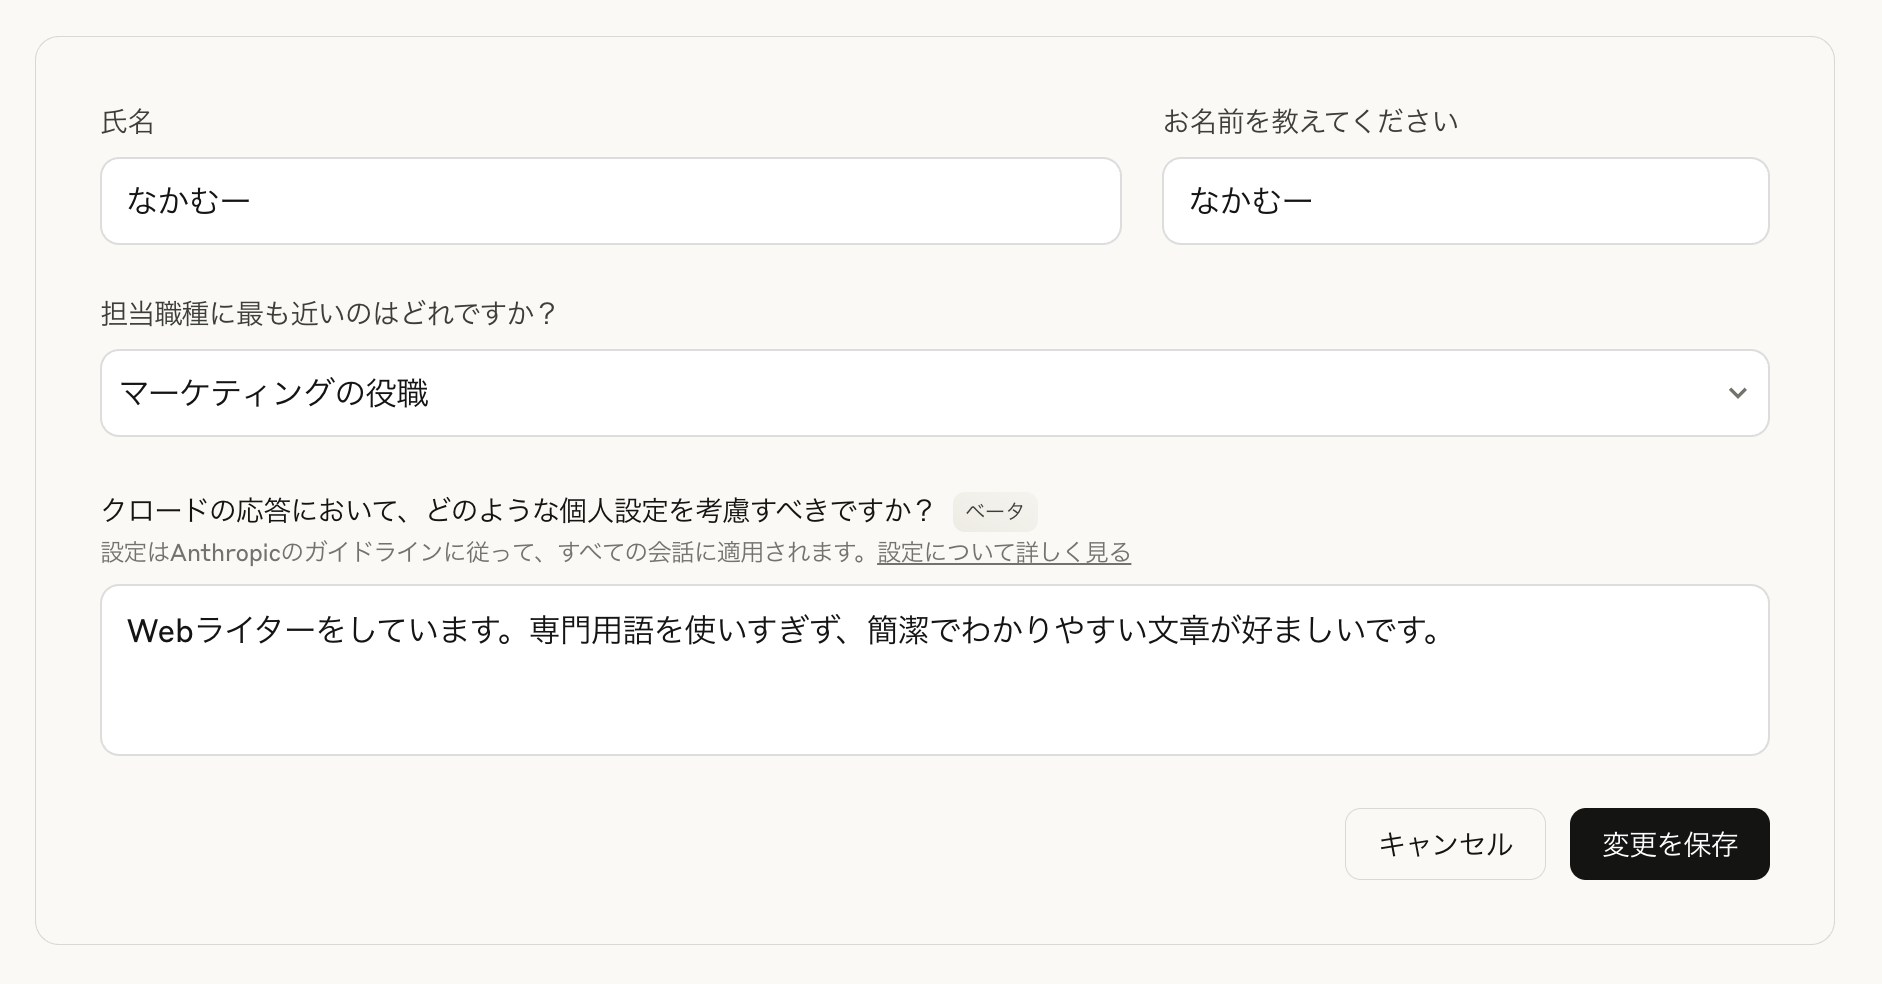Image resolution: width=1882 pixels, height=984 pixels.
Task: Save changes with 変更を保存 button
Action: pos(1670,844)
